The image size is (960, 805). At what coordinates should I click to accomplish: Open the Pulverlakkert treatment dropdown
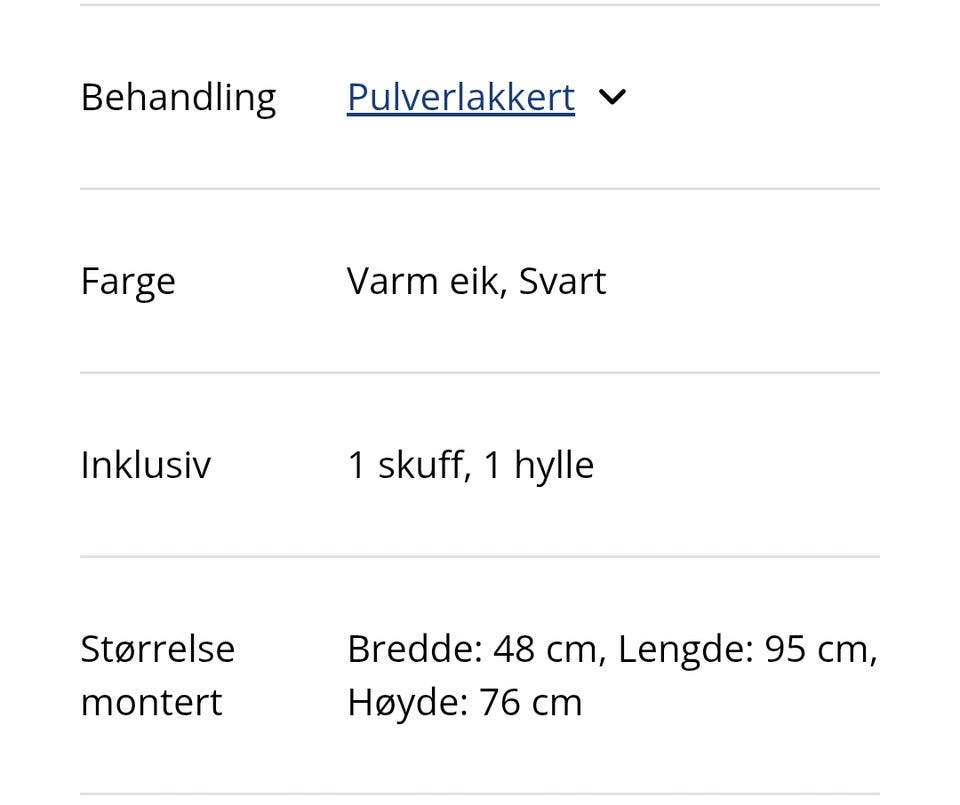point(460,97)
